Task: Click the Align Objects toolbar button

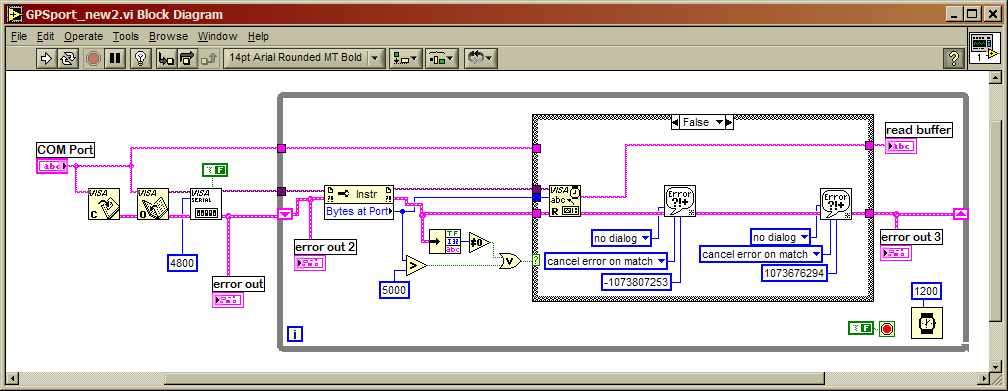Action: click(x=406, y=59)
